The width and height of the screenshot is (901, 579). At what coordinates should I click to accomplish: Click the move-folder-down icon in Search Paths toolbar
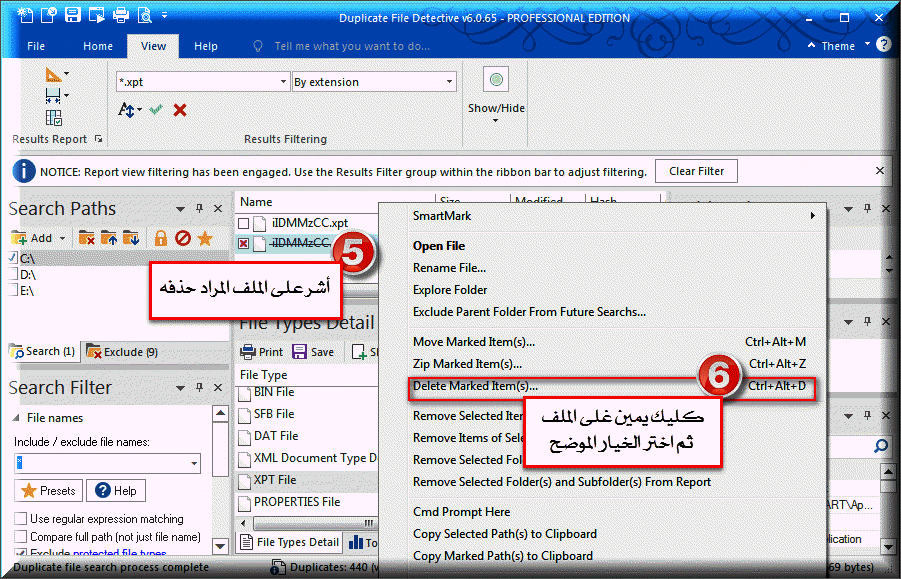point(130,238)
